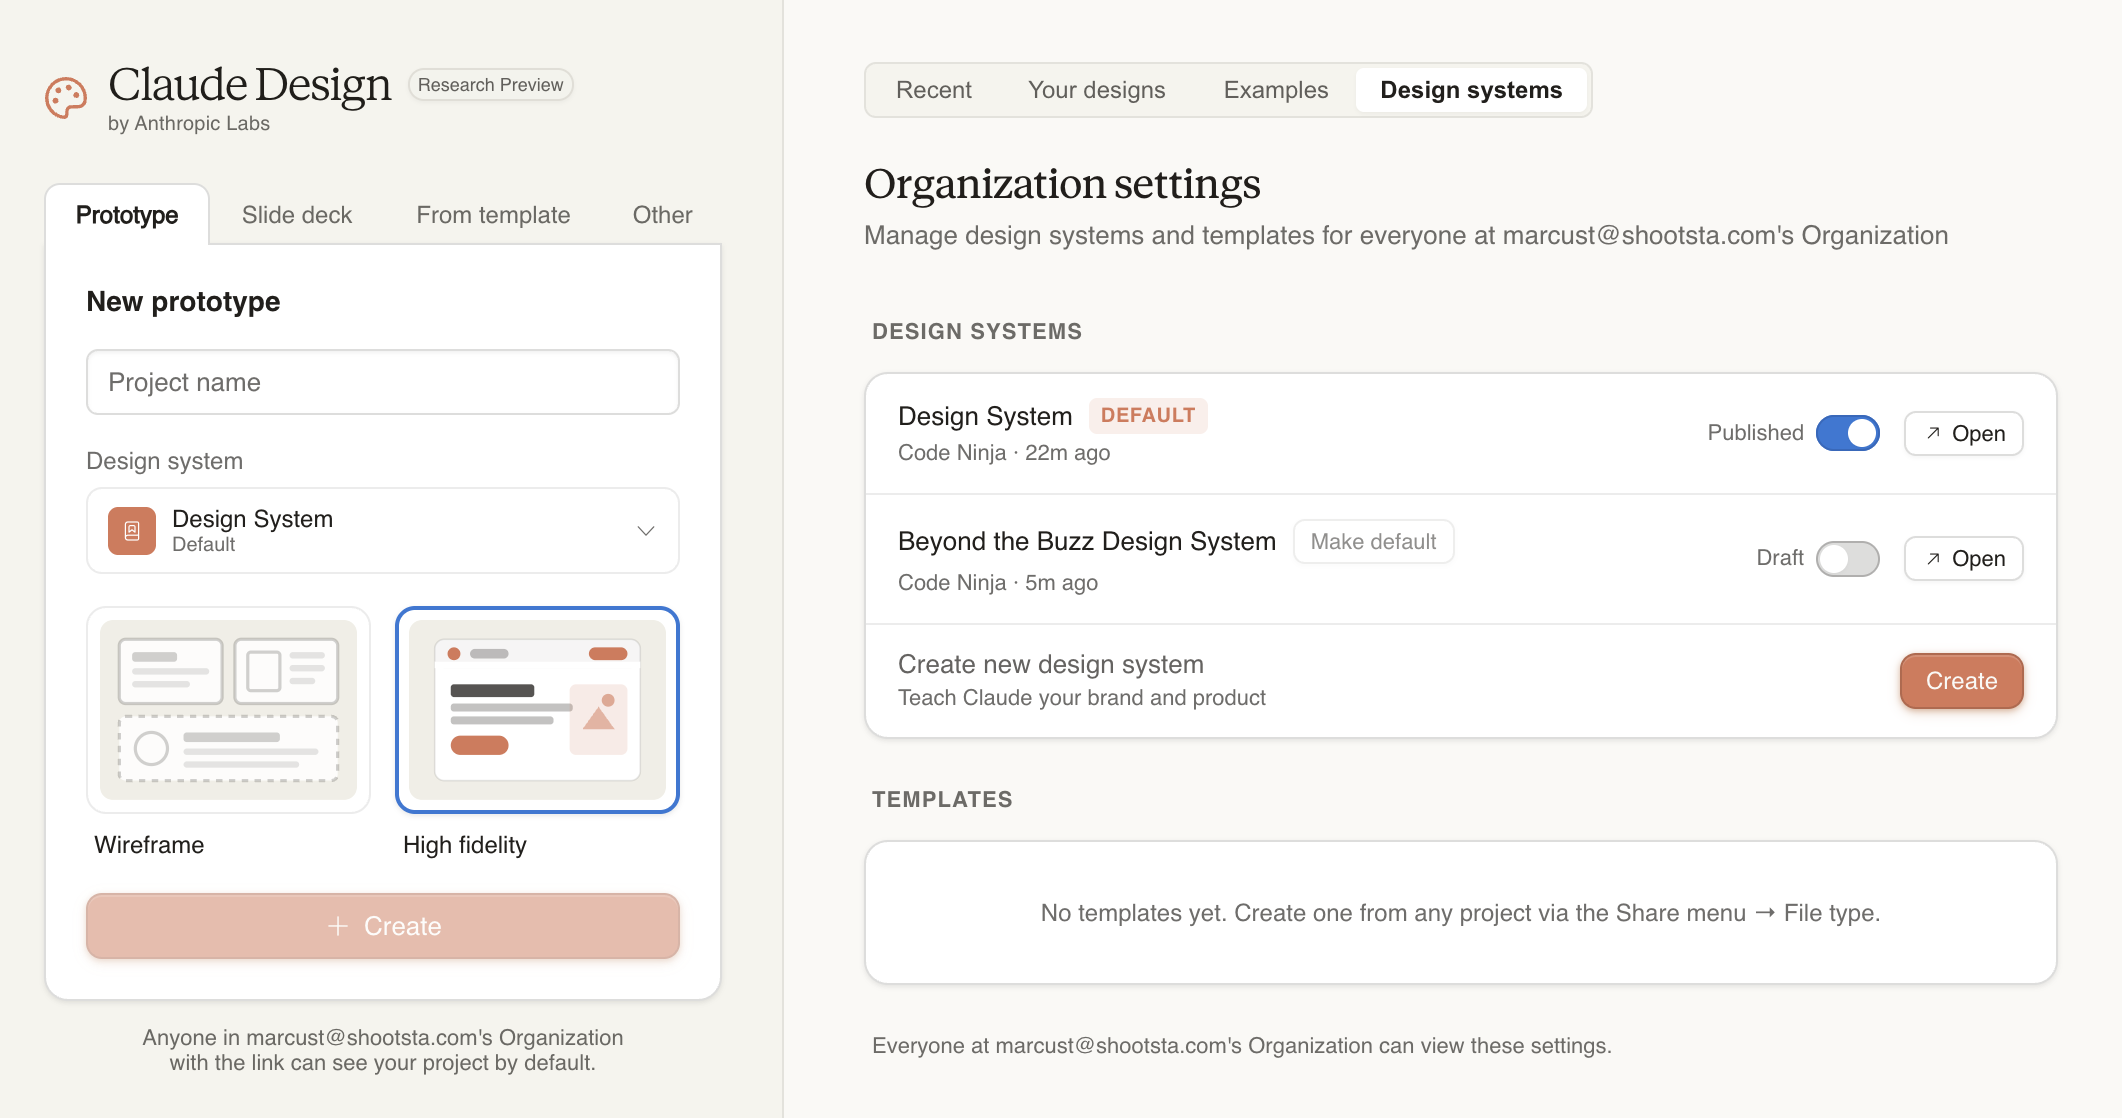Click Make default on Beyond the Buzz
Viewport: 2122px width, 1118px height.
point(1373,541)
